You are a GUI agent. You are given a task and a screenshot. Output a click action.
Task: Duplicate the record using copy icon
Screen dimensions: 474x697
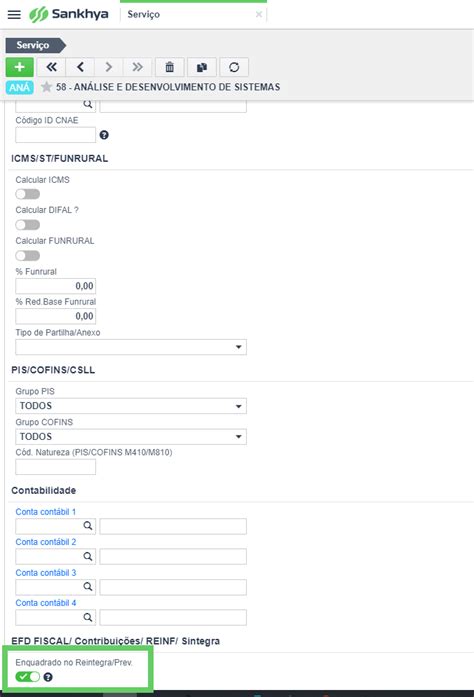202,67
